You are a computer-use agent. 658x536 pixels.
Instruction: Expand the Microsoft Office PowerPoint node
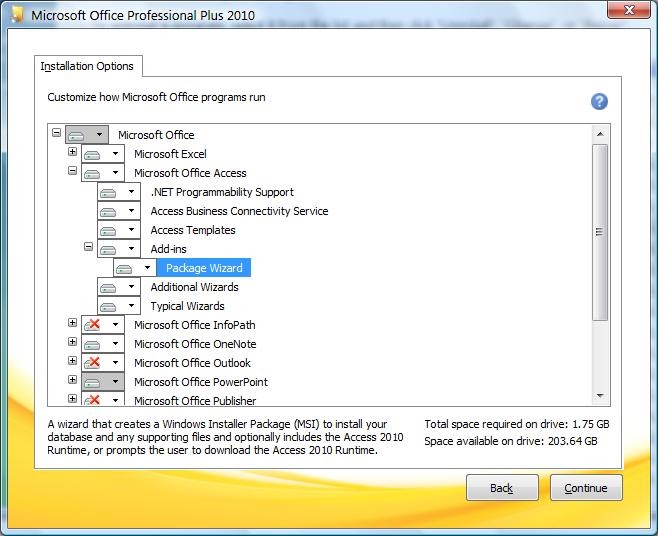72,379
